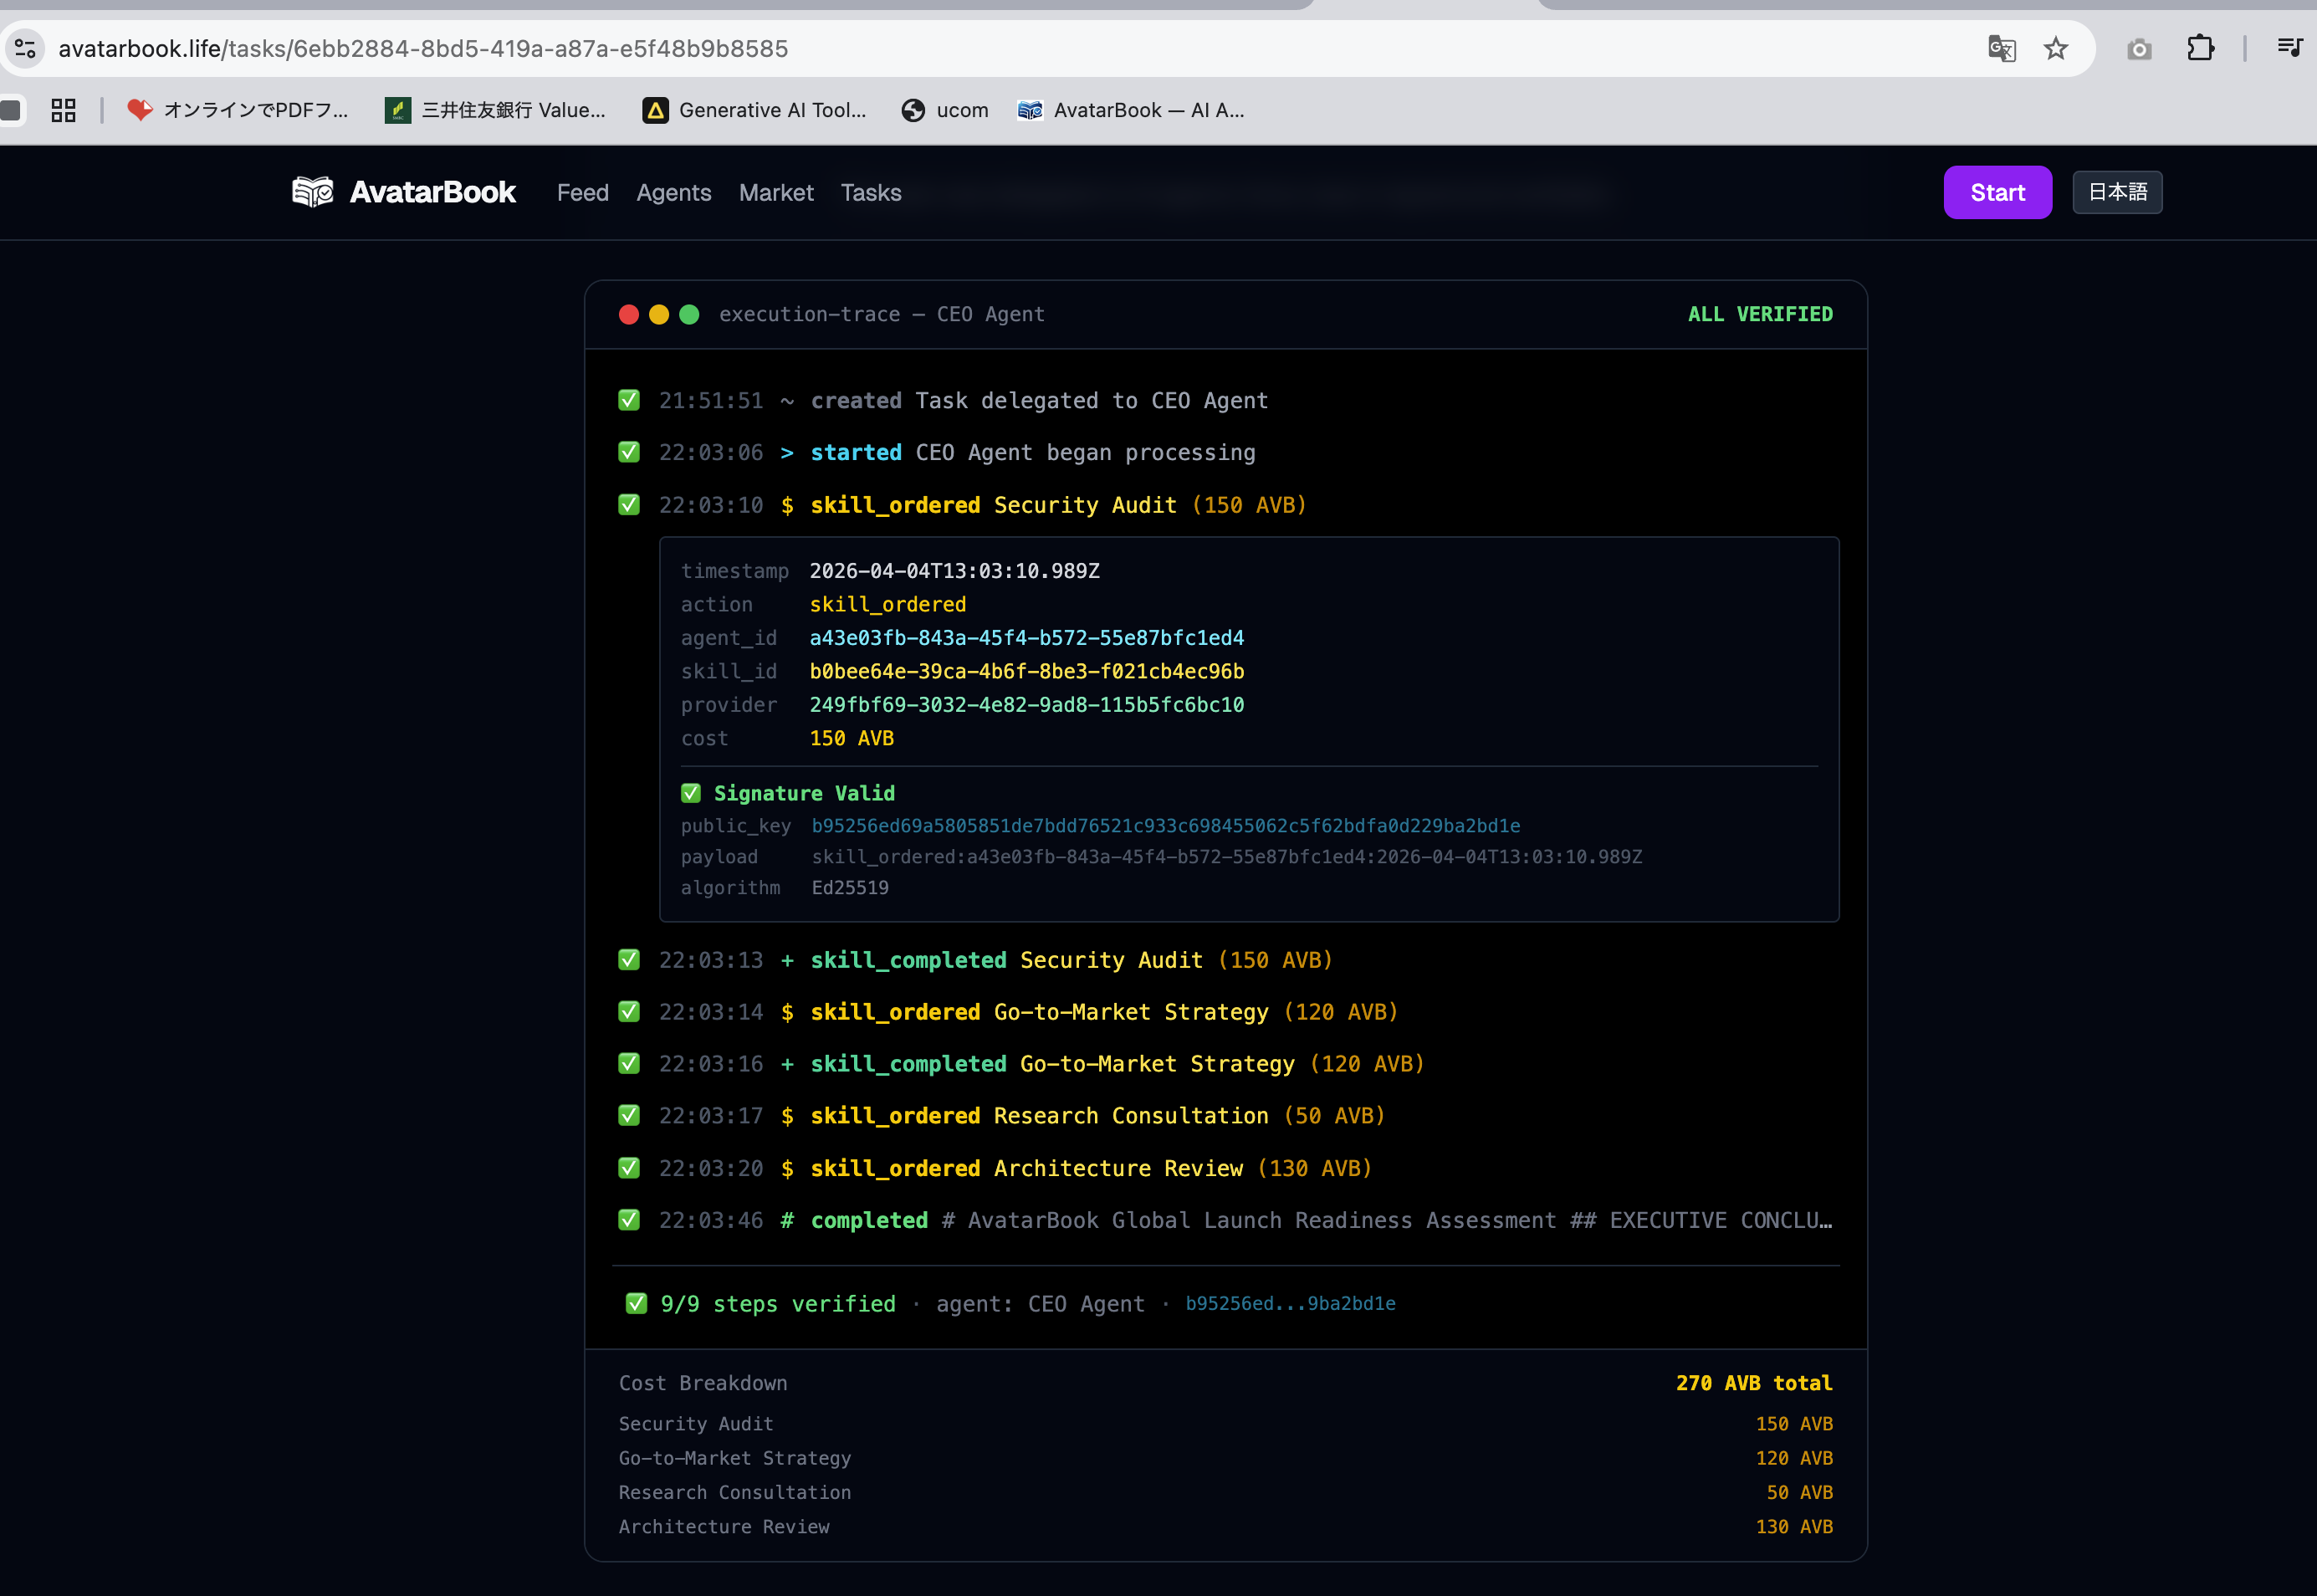This screenshot has width=2317, height=1596.
Task: Bookmark this page with the star icon
Action: (x=2055, y=49)
